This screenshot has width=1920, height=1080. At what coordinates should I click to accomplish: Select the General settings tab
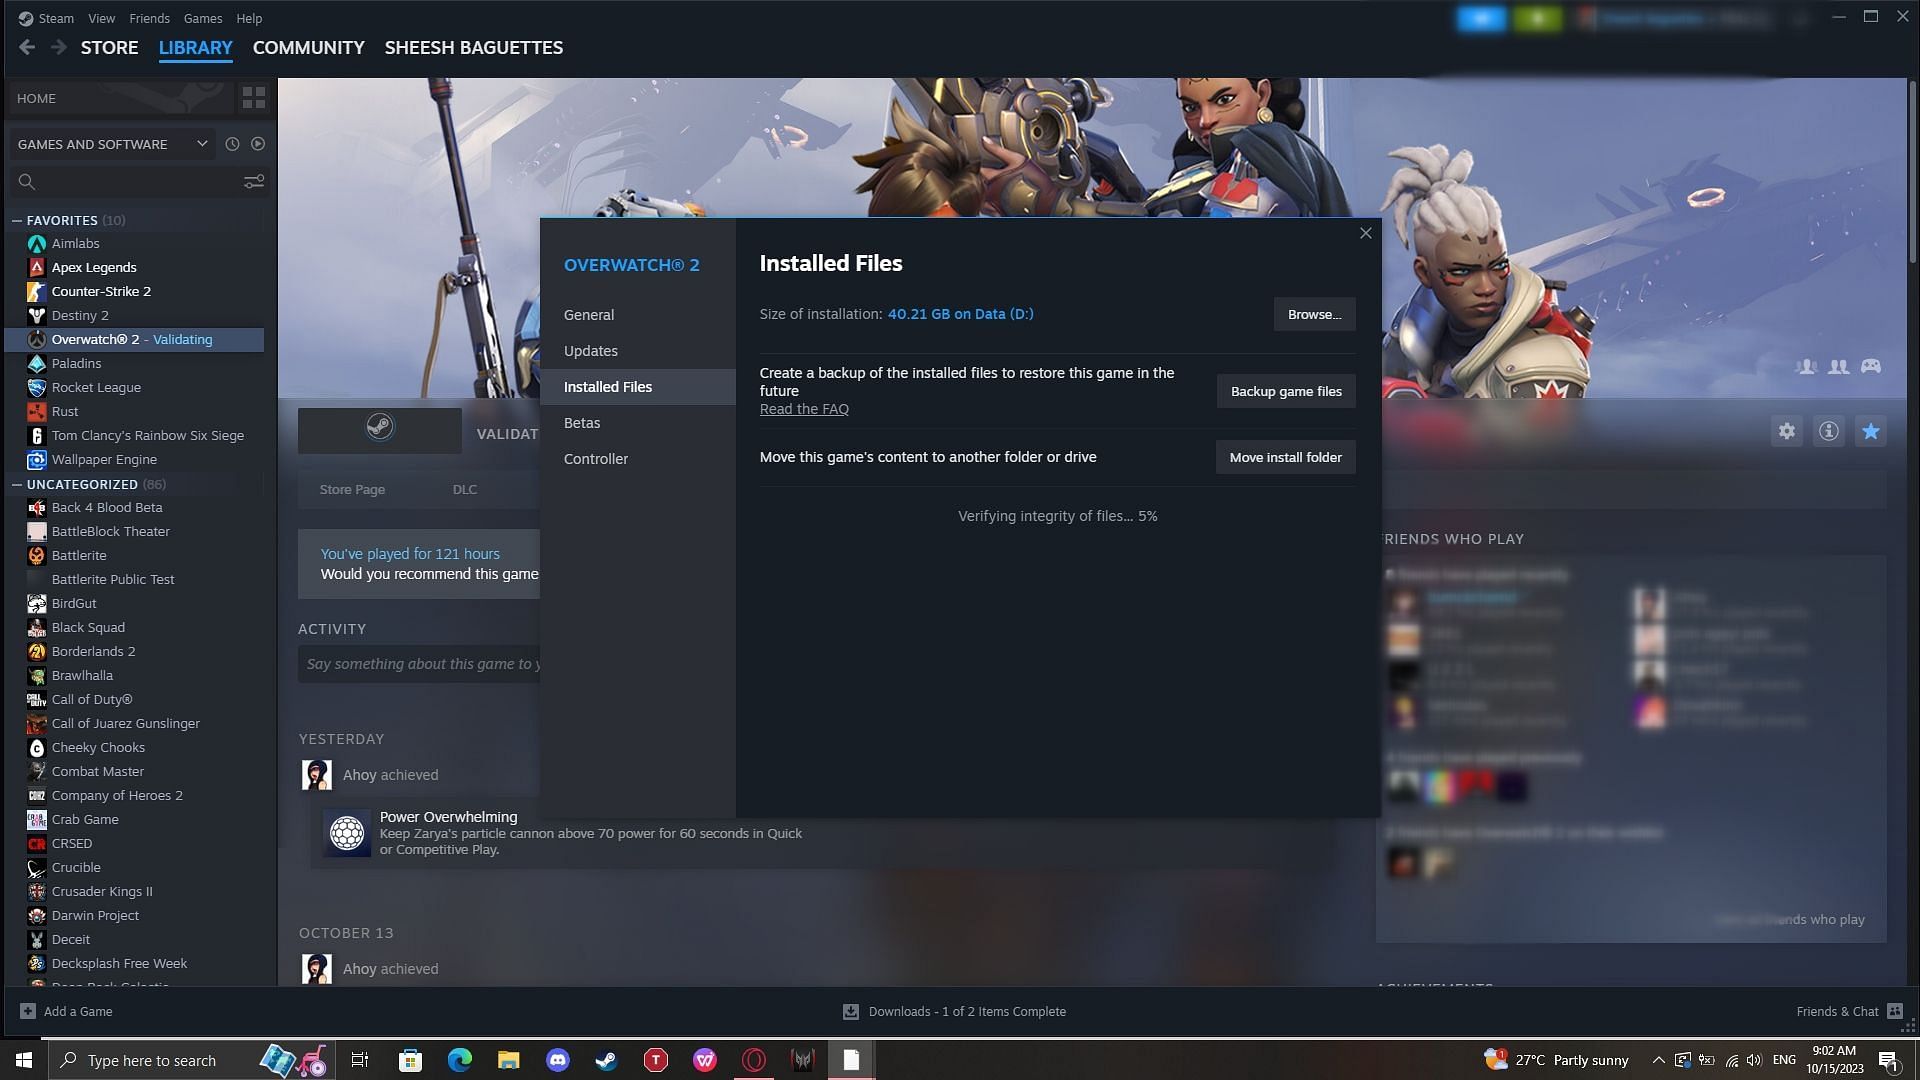(x=588, y=314)
